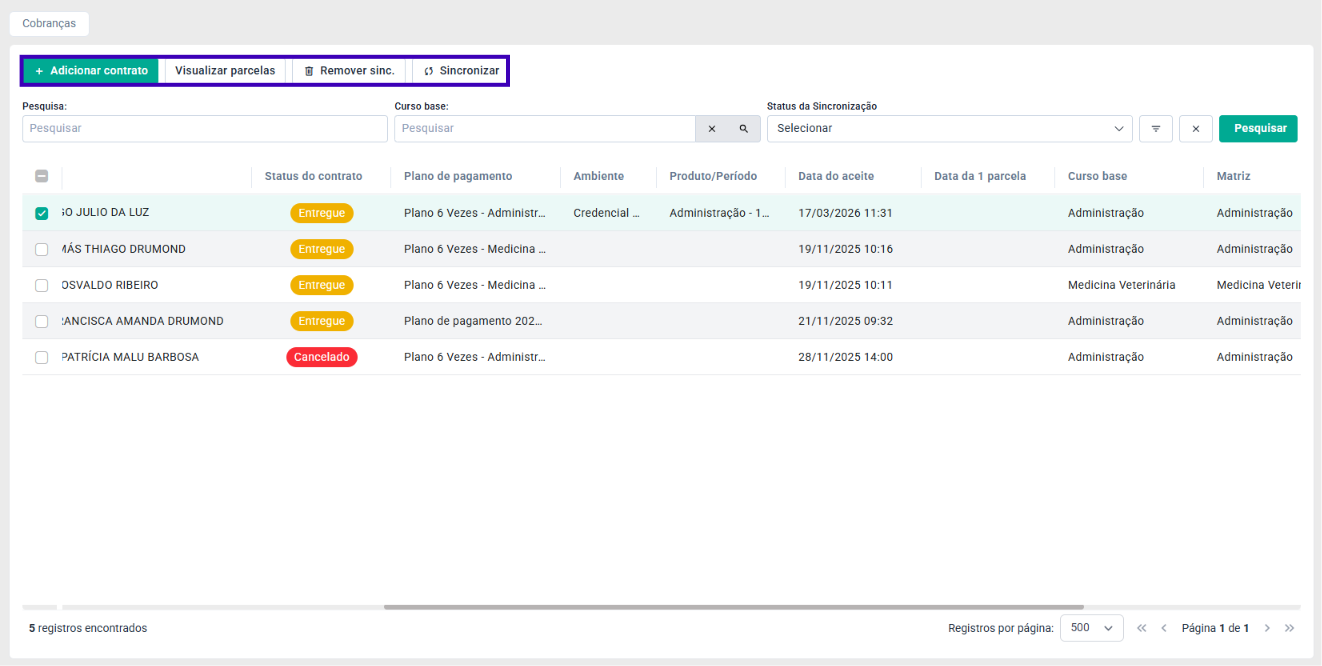The width and height of the screenshot is (1322, 666).
Task: Go to next page icon
Action: coord(1267,628)
